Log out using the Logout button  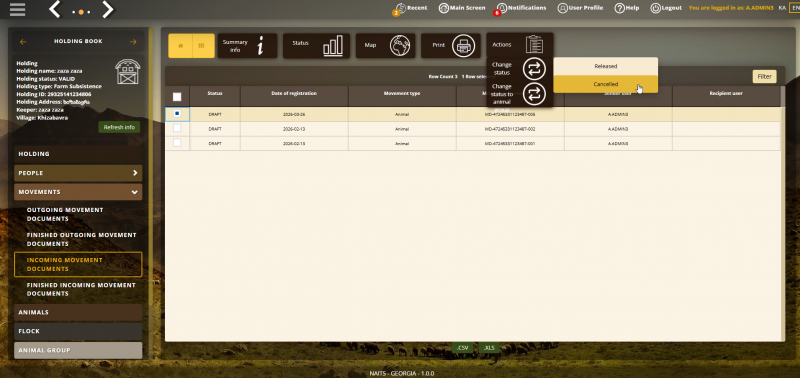666,8
